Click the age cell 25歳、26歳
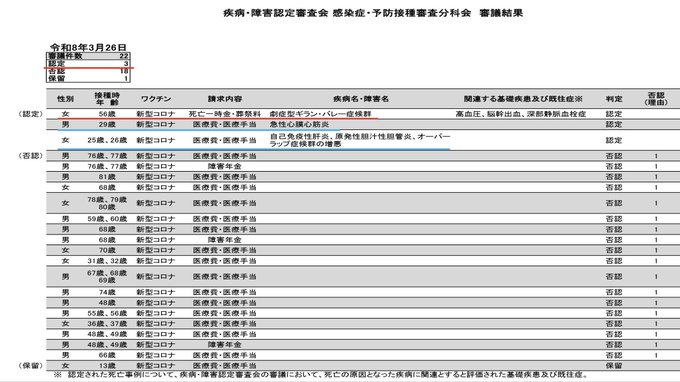The image size is (680, 382). 107,140
